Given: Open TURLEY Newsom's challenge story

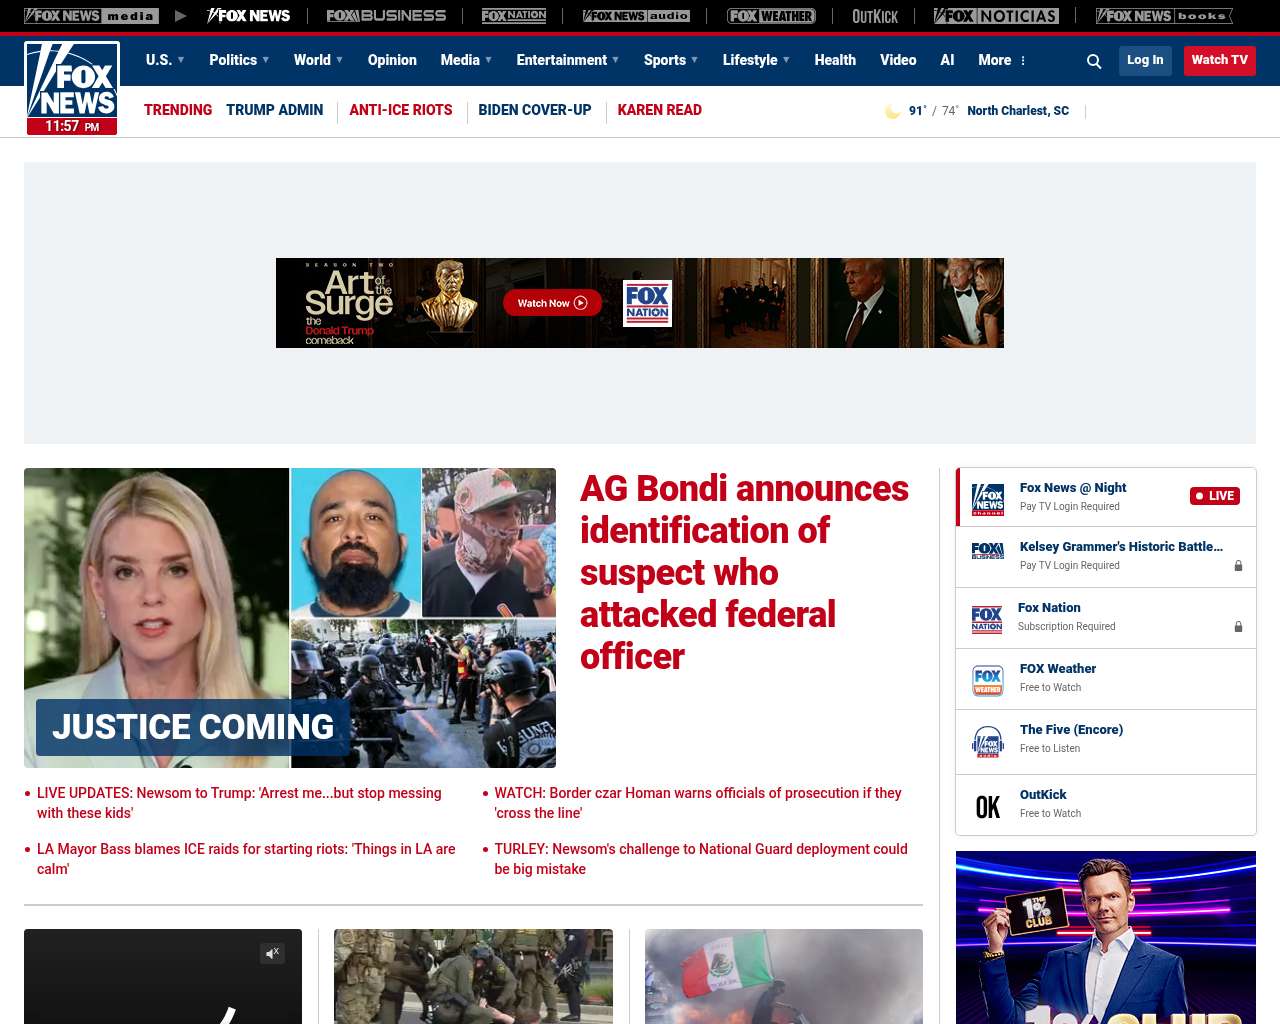Looking at the screenshot, I should (x=701, y=859).
